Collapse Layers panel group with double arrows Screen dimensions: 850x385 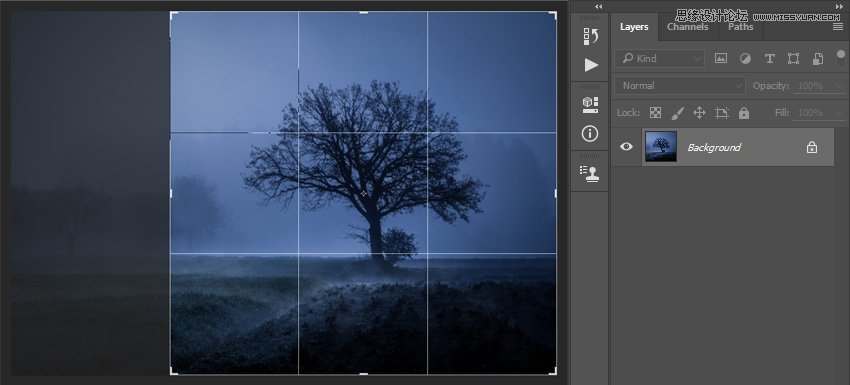(x=839, y=7)
